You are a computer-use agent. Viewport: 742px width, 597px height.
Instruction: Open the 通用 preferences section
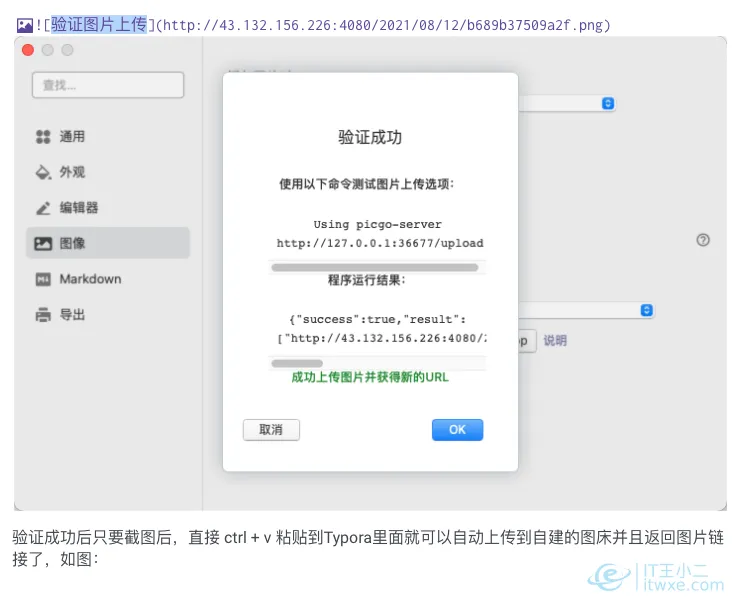pyautogui.click(x=108, y=137)
